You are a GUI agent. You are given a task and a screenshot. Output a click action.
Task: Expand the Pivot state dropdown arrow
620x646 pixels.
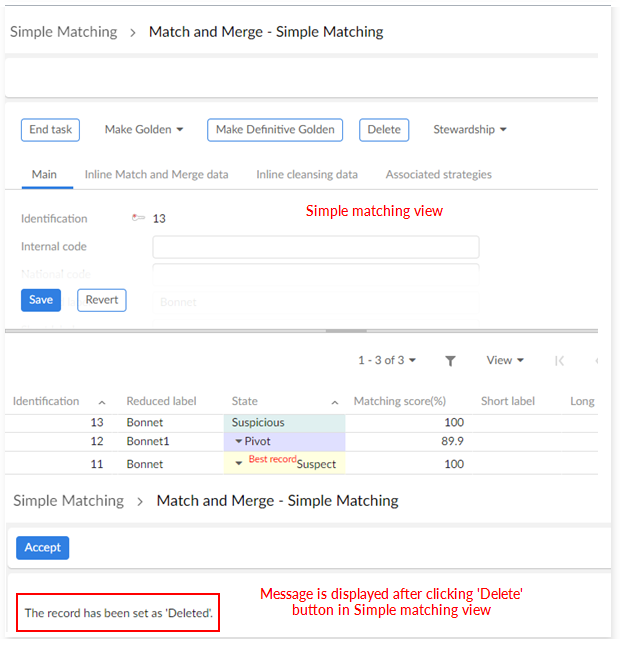(238, 441)
